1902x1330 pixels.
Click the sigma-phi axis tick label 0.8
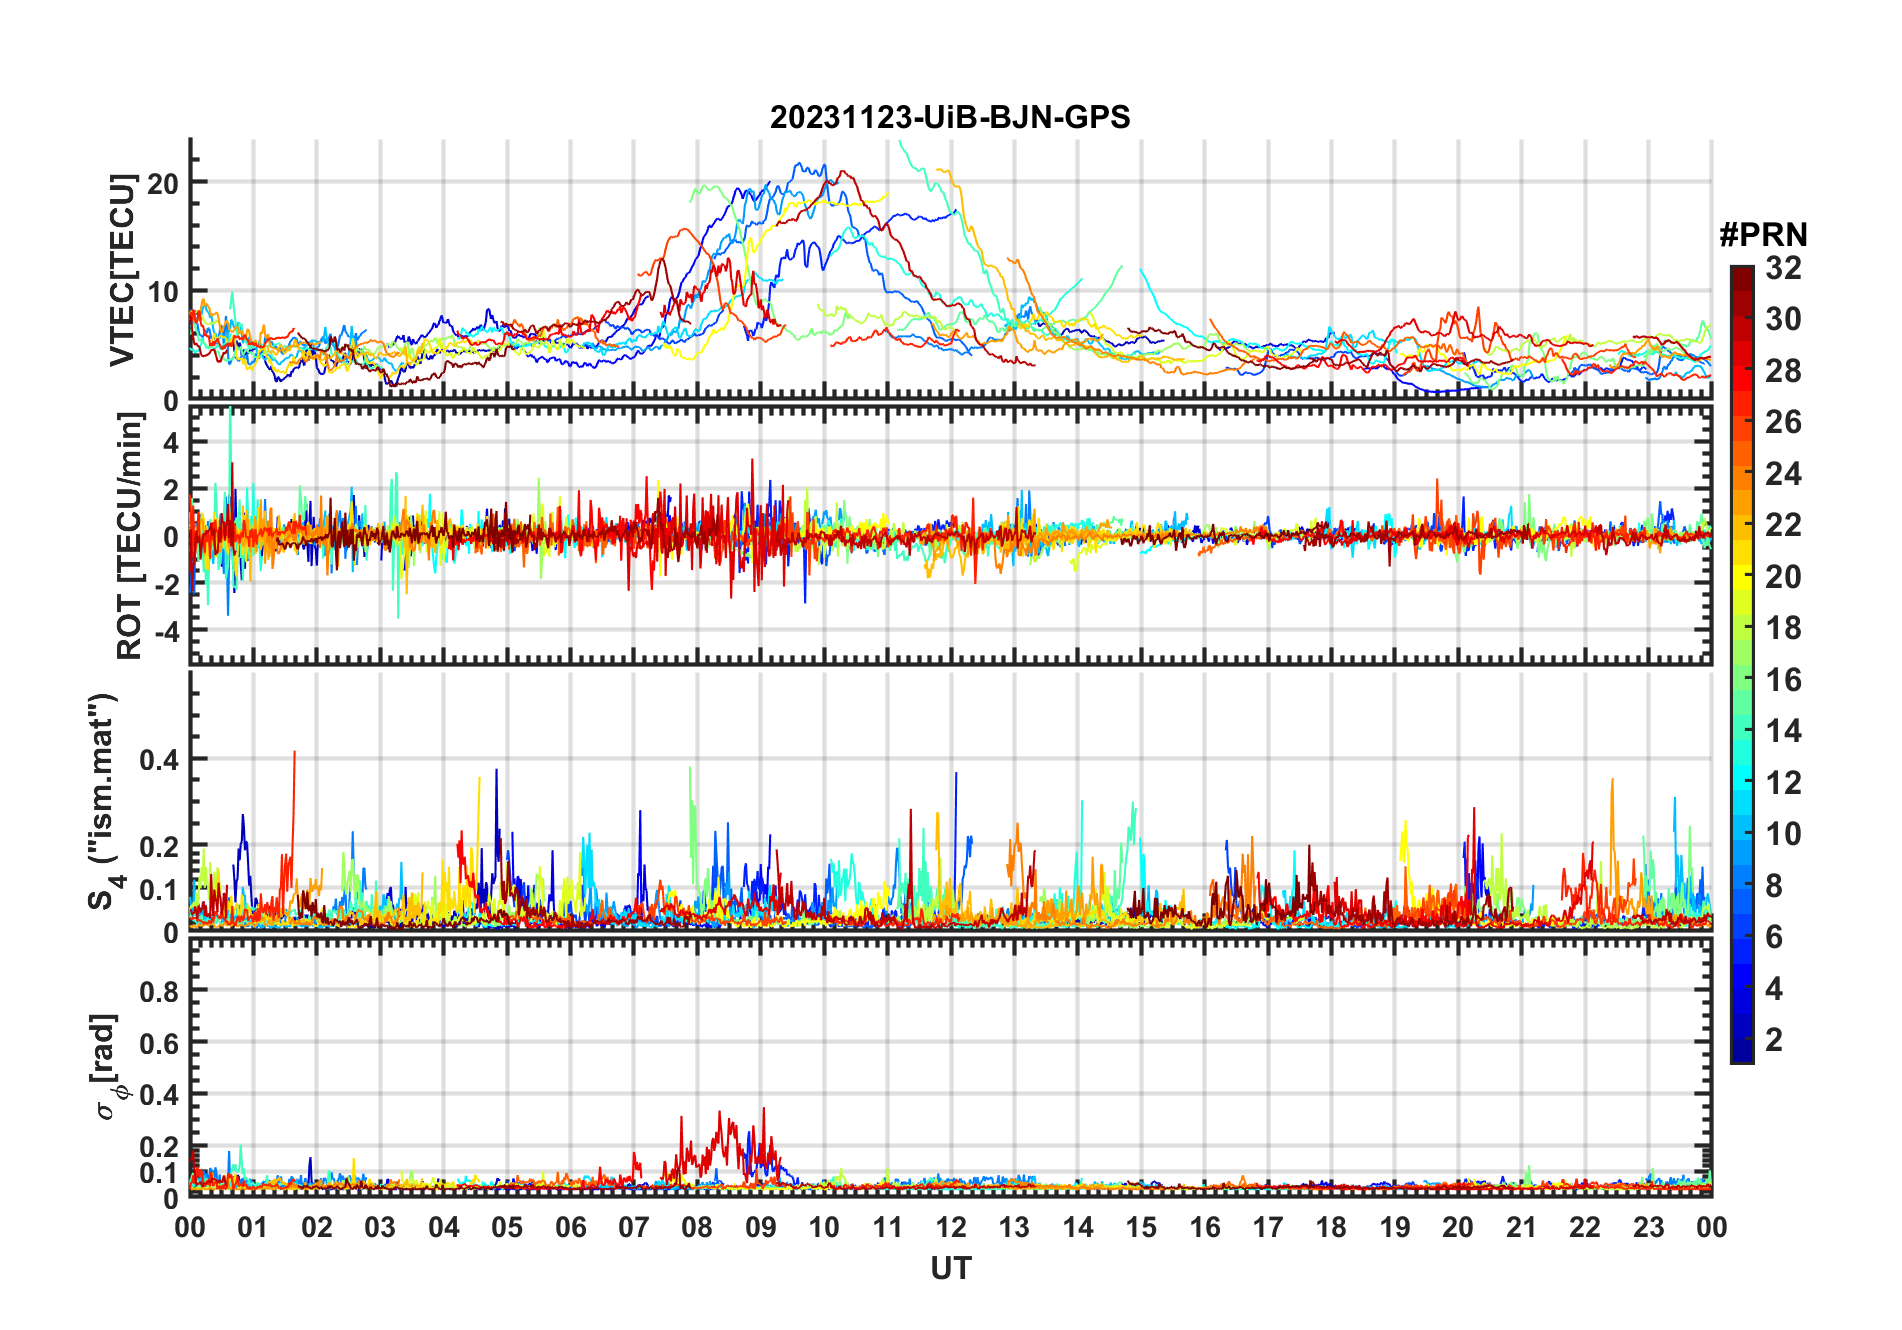(x=159, y=991)
